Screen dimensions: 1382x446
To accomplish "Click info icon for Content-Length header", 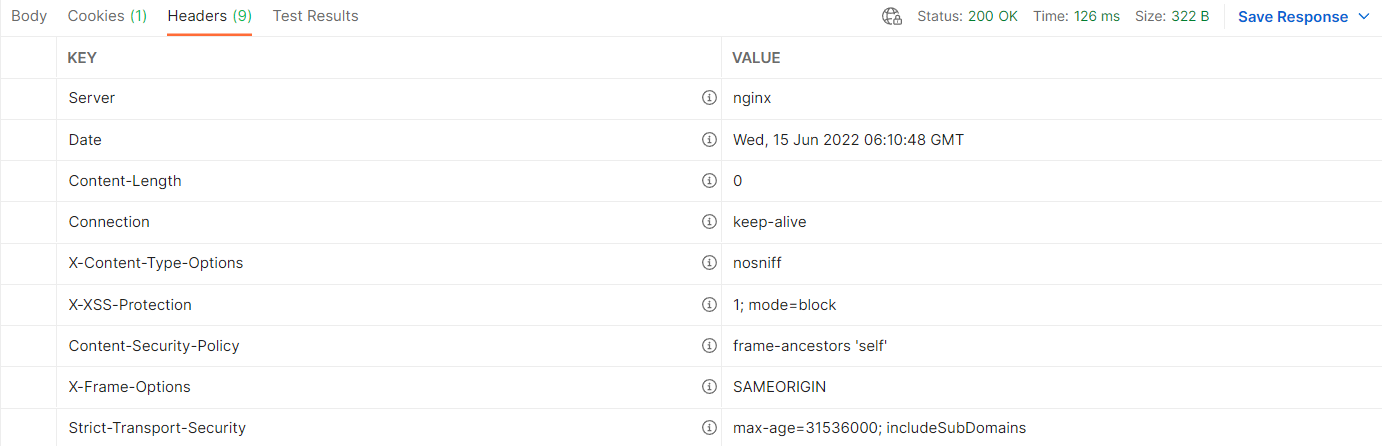I will tap(709, 181).
